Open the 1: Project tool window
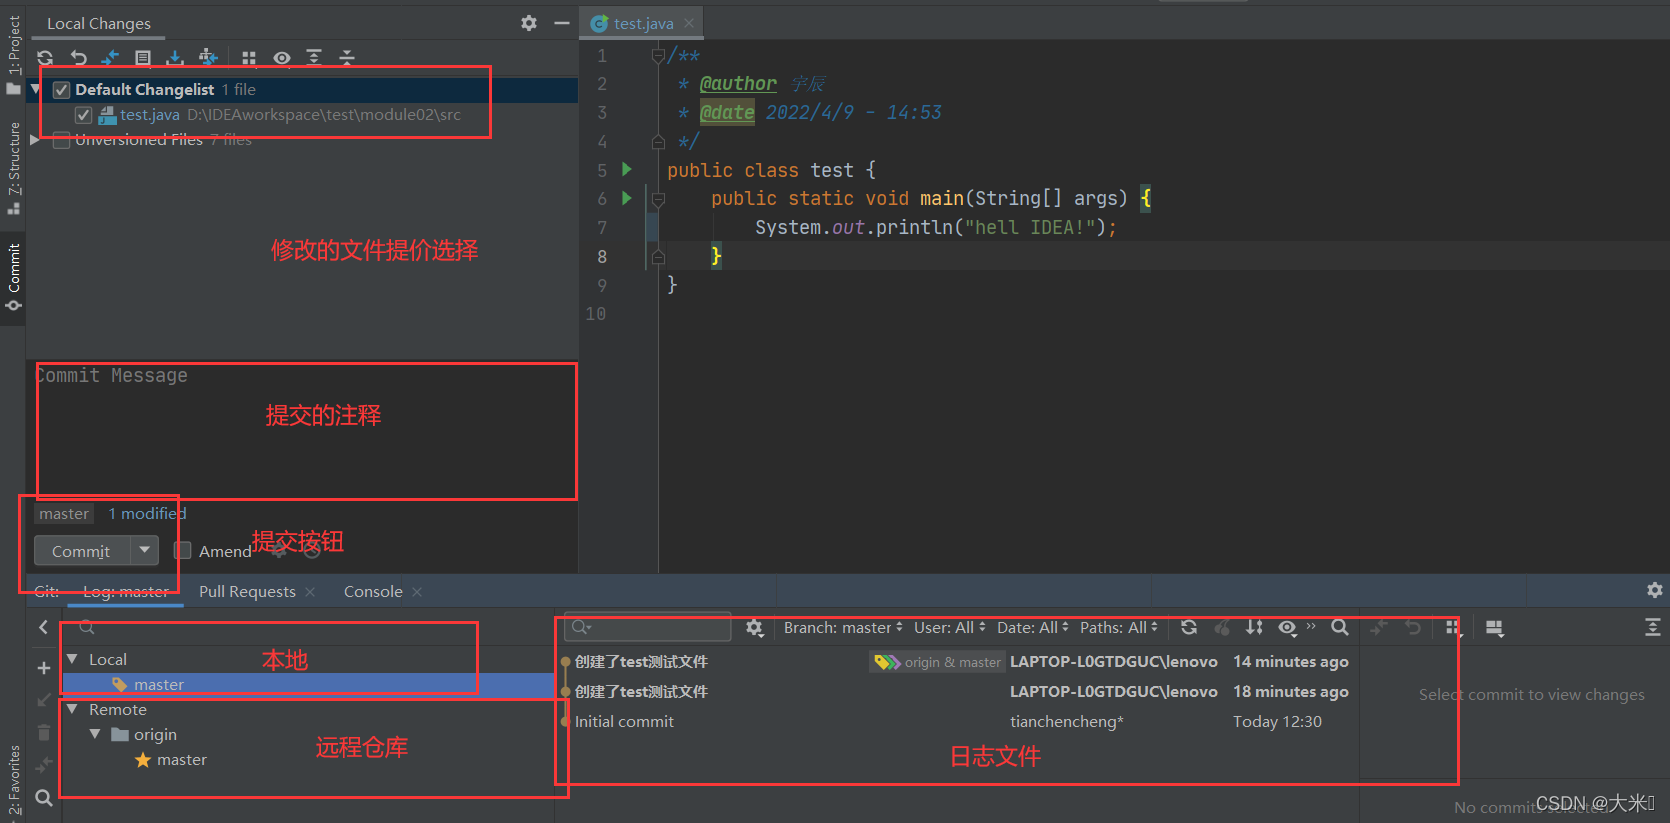The width and height of the screenshot is (1670, 823). coord(13,55)
